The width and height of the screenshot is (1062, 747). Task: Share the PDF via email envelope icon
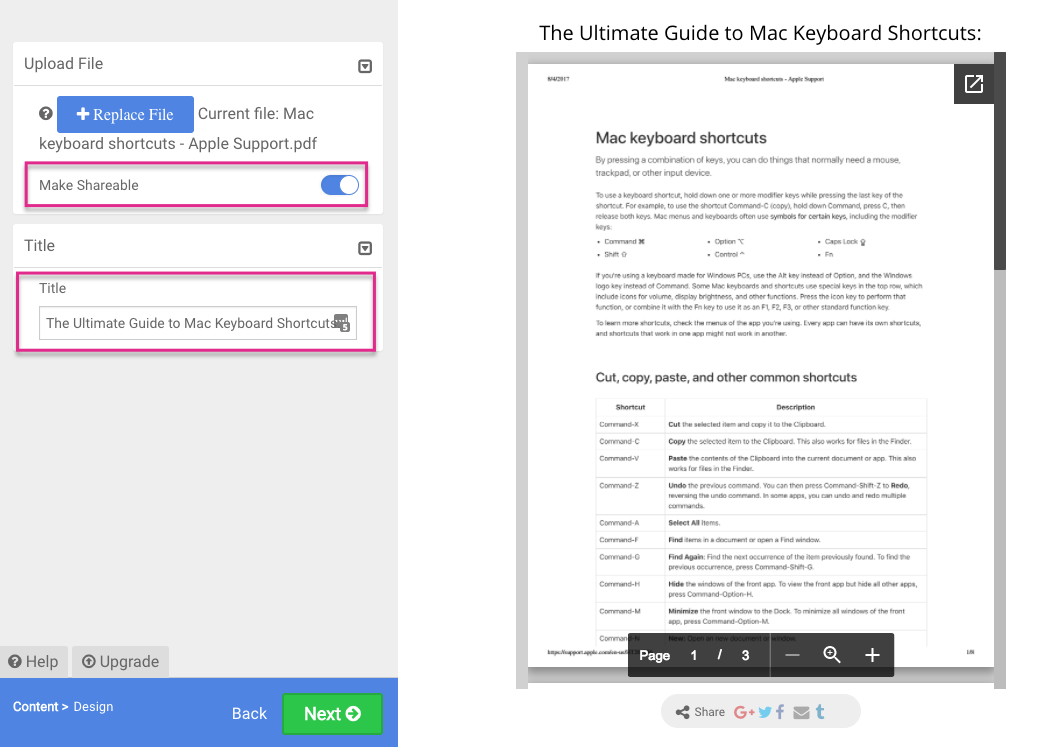click(801, 712)
